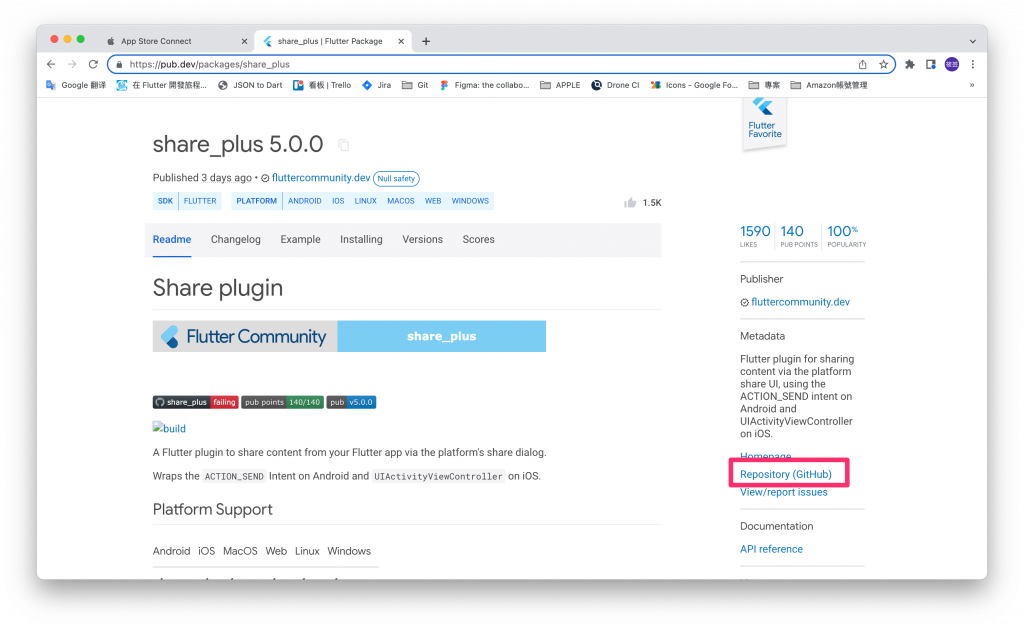
Task: Click the MACOS platform tag
Action: 400,201
